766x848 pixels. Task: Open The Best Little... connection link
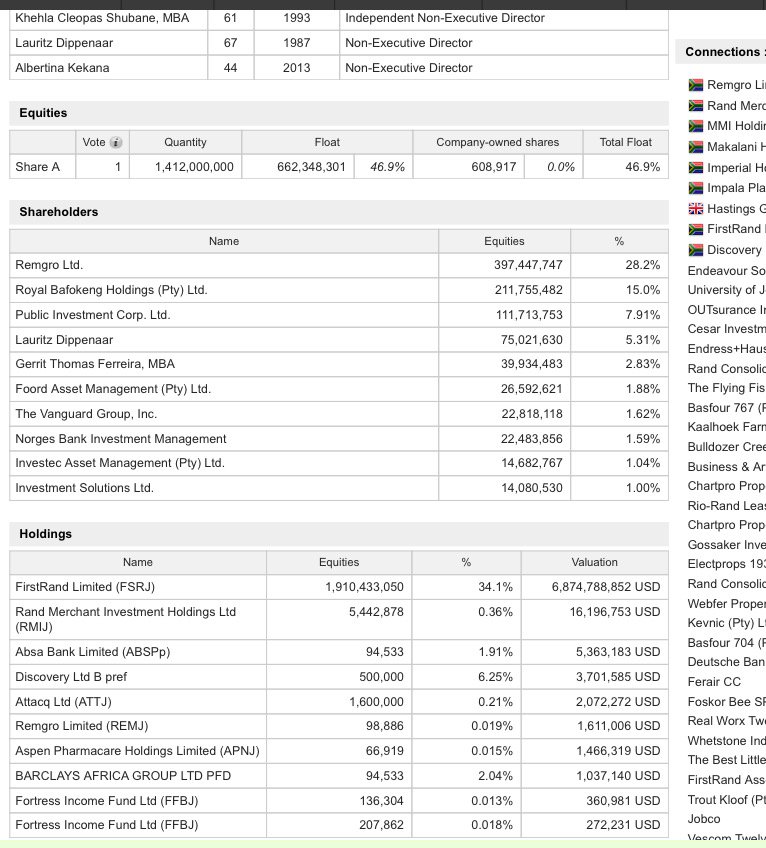(727, 760)
